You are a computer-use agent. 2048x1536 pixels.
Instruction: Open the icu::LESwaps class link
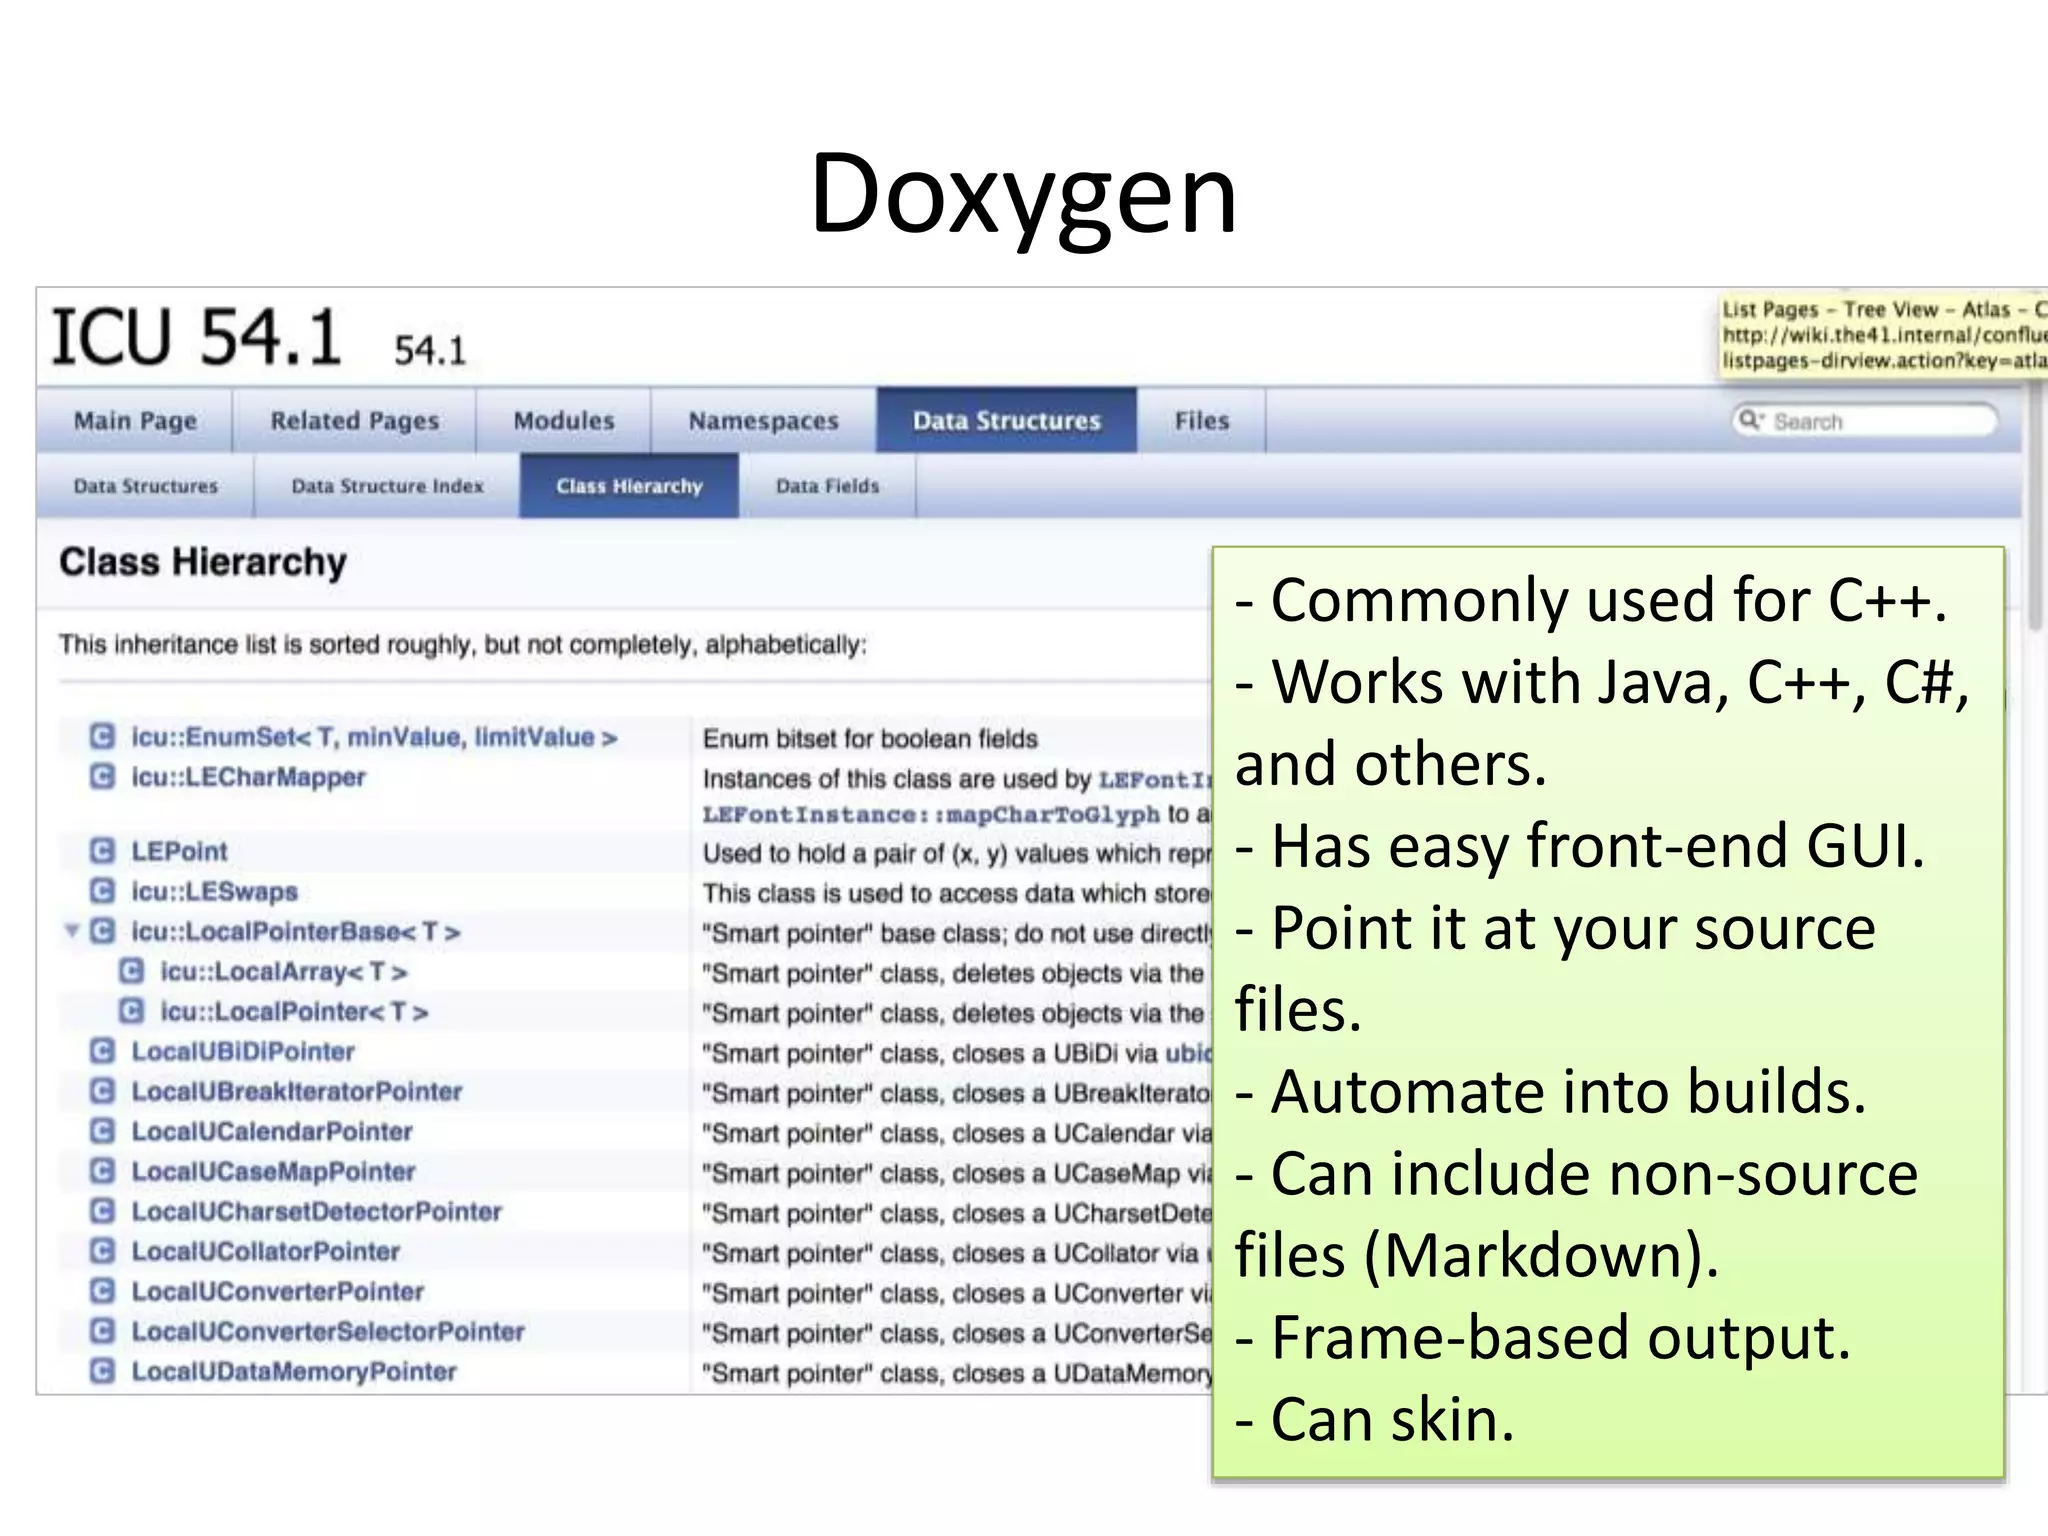click(215, 891)
